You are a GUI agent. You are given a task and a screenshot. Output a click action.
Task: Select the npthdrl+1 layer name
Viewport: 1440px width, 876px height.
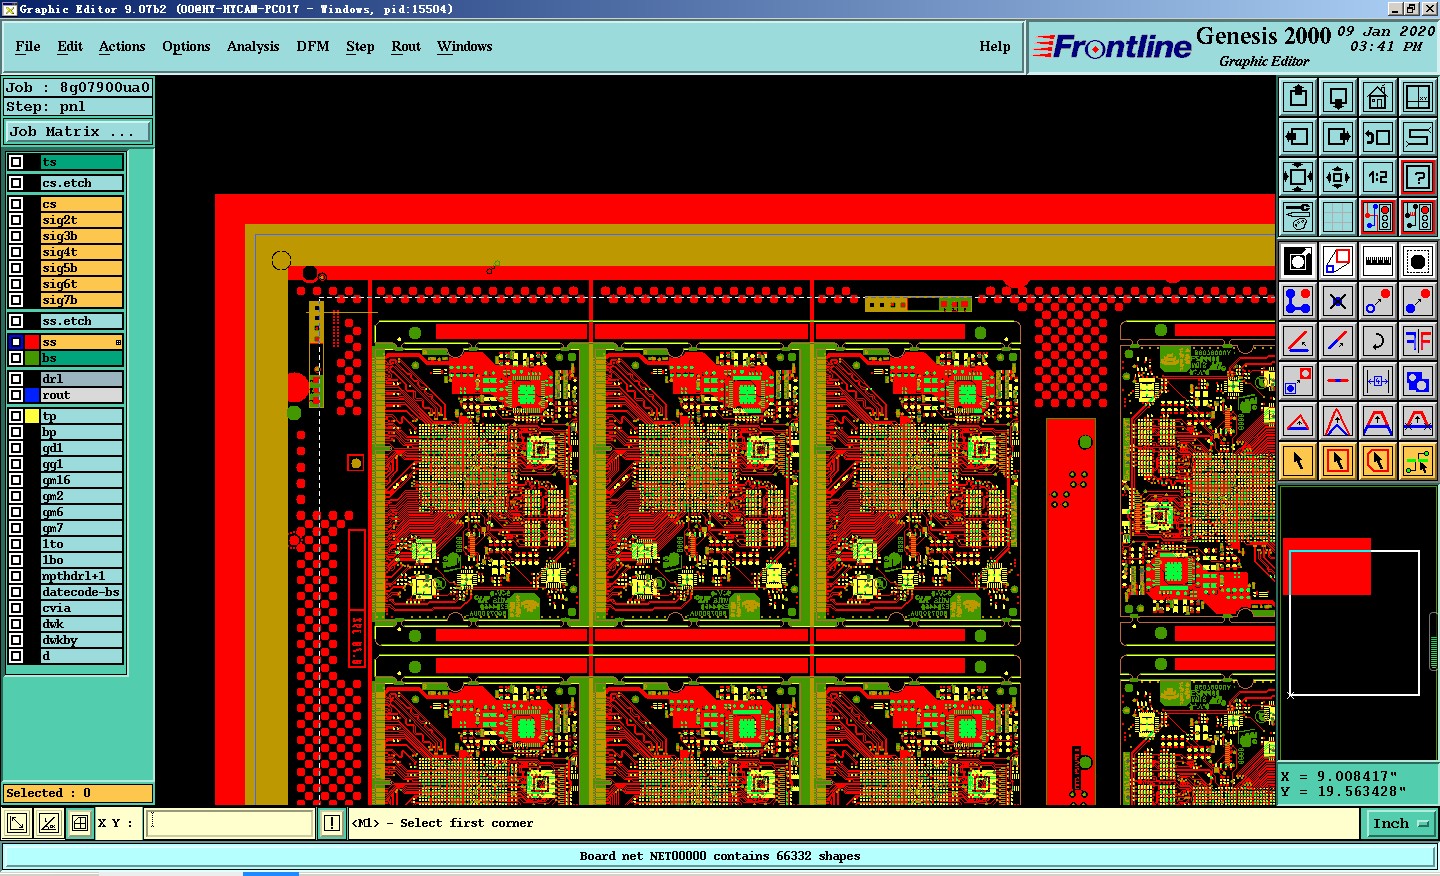(81, 576)
